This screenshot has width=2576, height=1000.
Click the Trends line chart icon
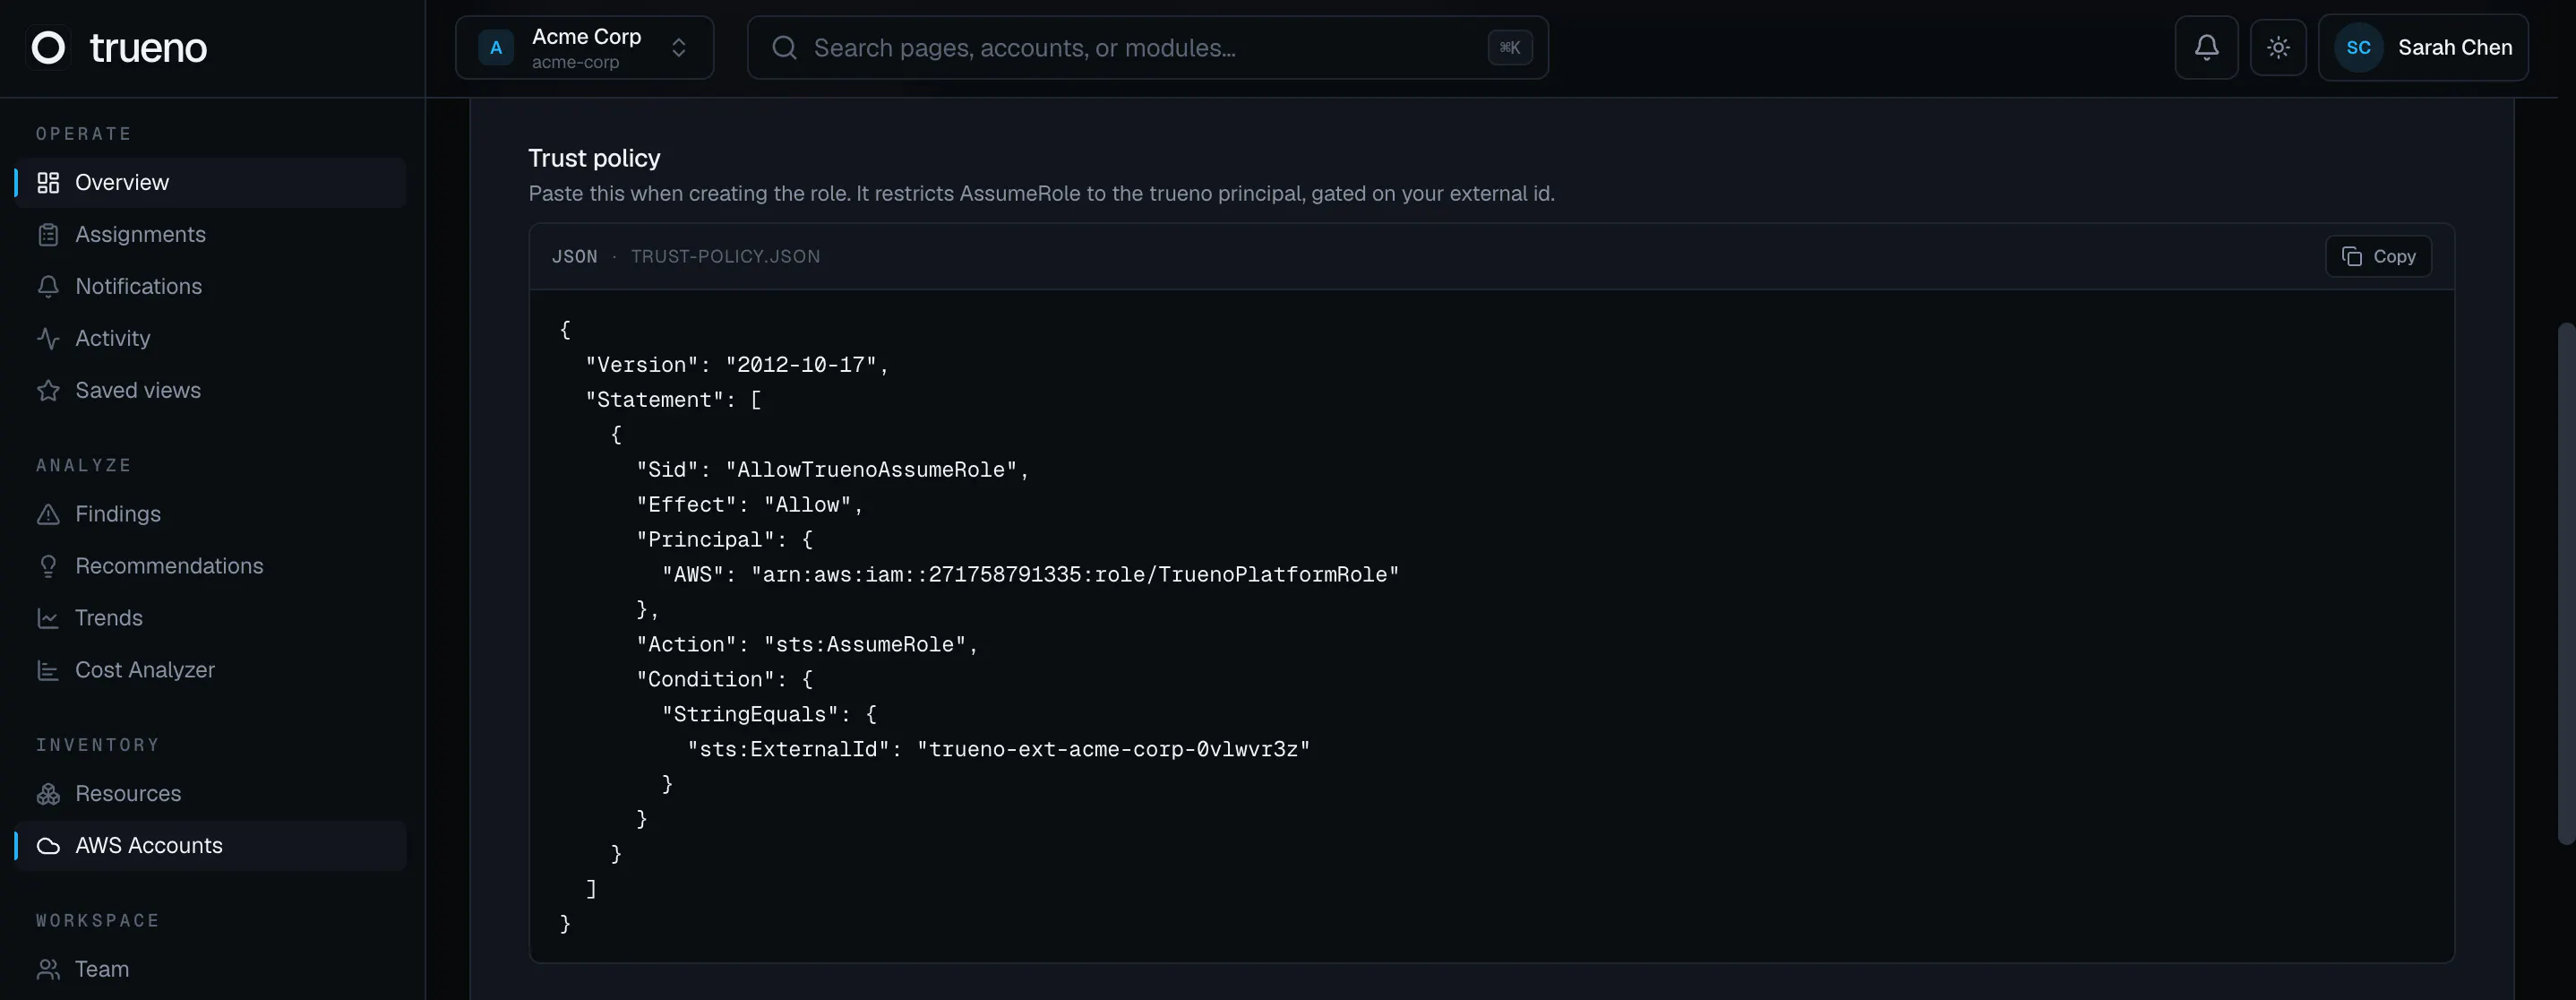48,618
